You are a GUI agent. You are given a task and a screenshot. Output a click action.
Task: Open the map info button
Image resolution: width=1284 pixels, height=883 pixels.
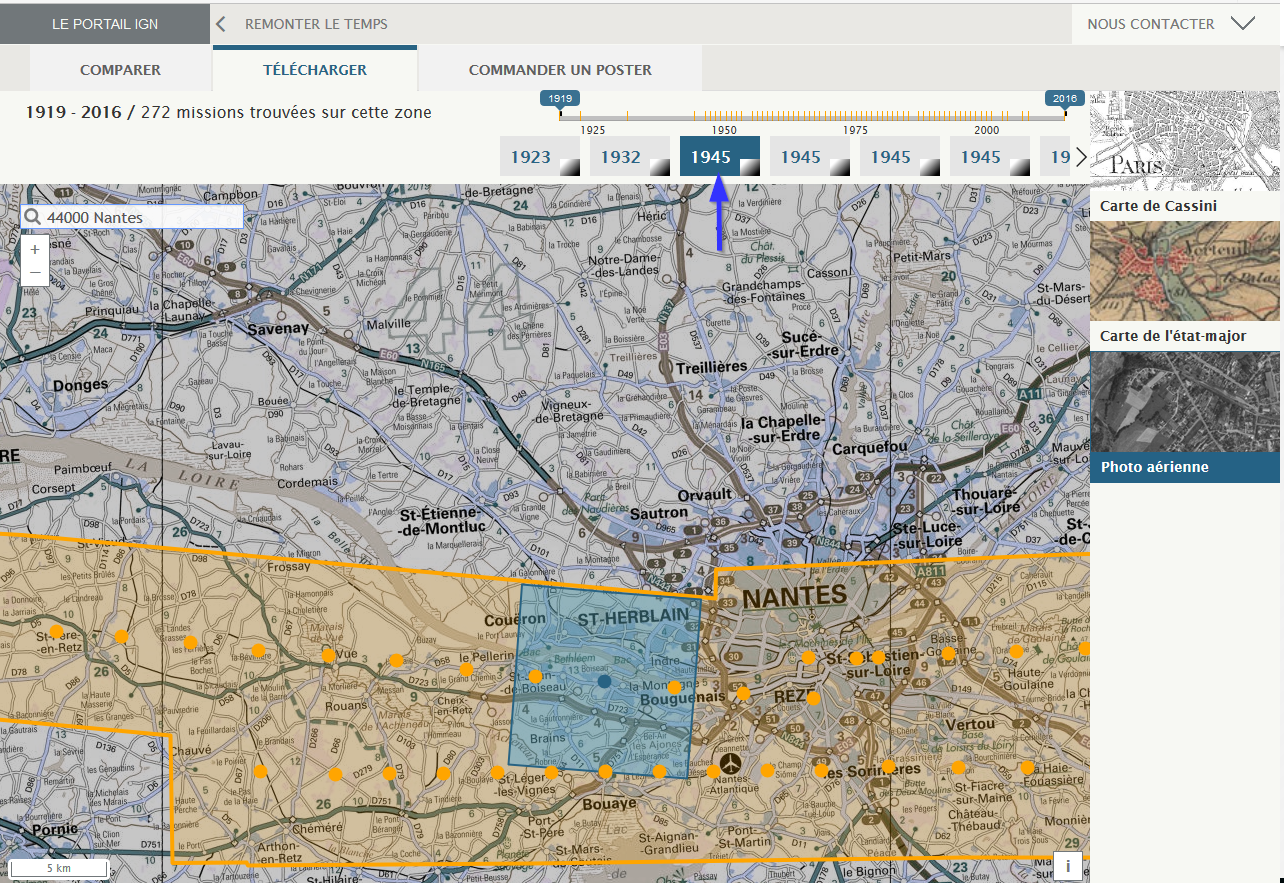point(1067,866)
